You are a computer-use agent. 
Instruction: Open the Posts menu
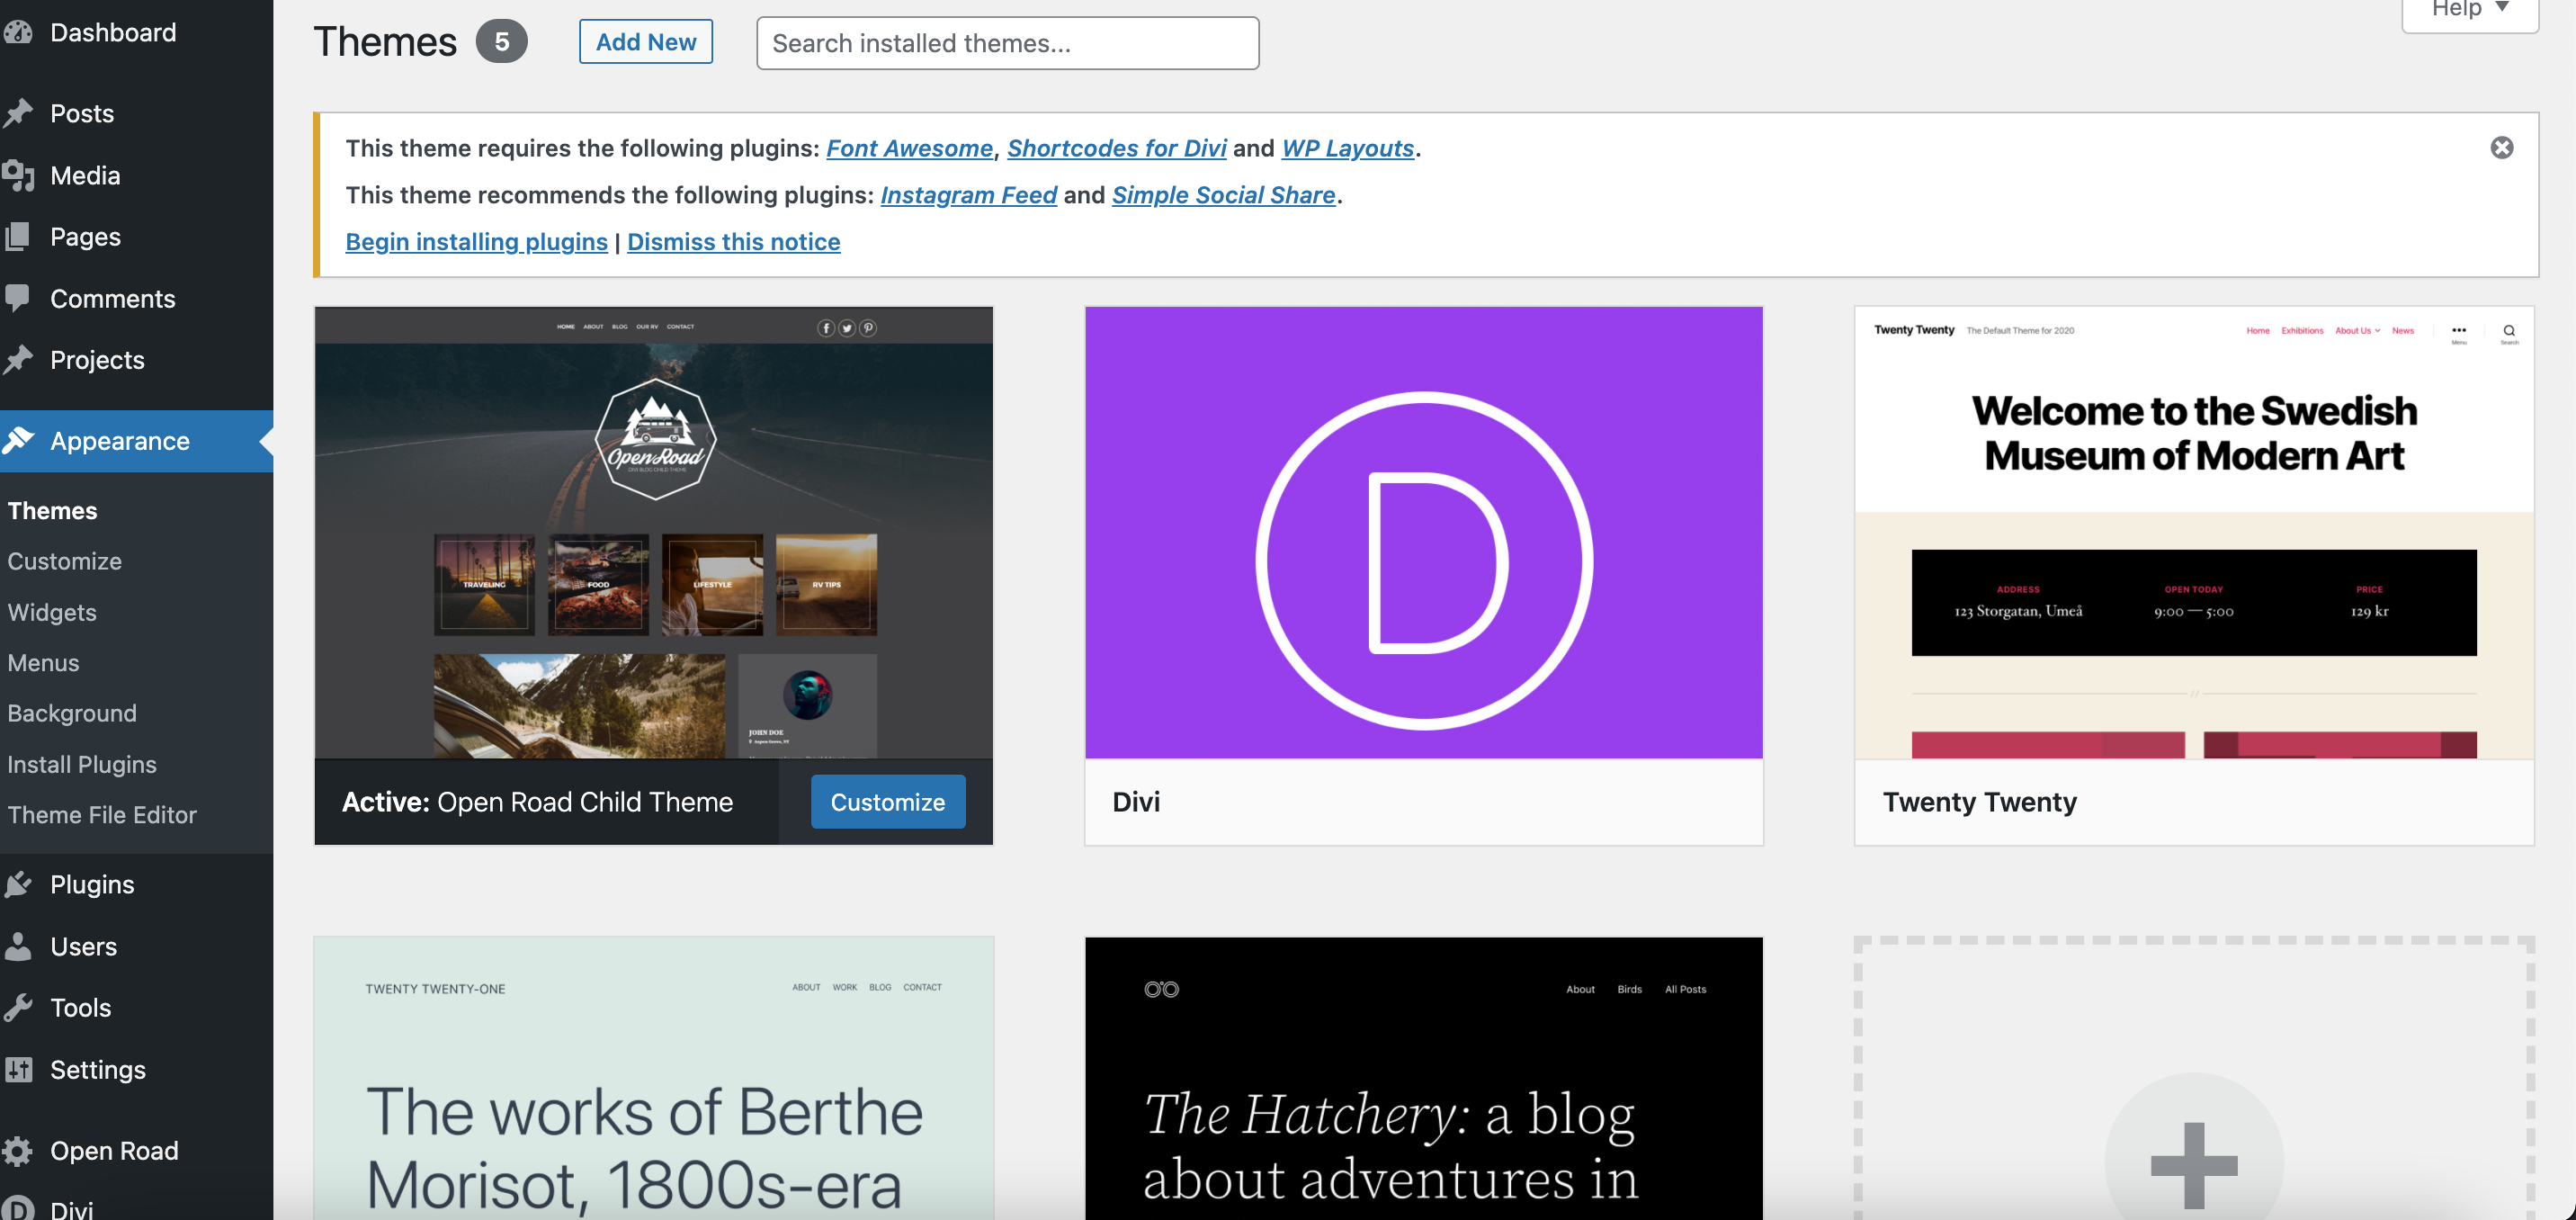(82, 113)
